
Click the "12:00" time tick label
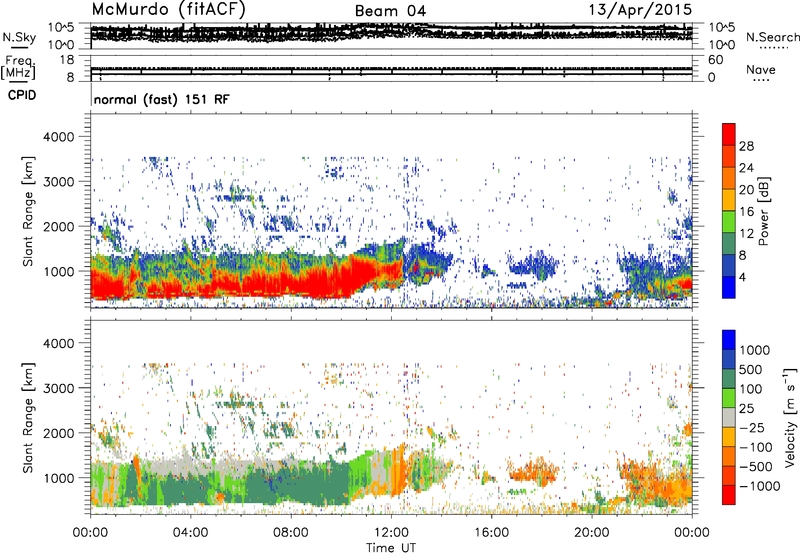(391, 533)
